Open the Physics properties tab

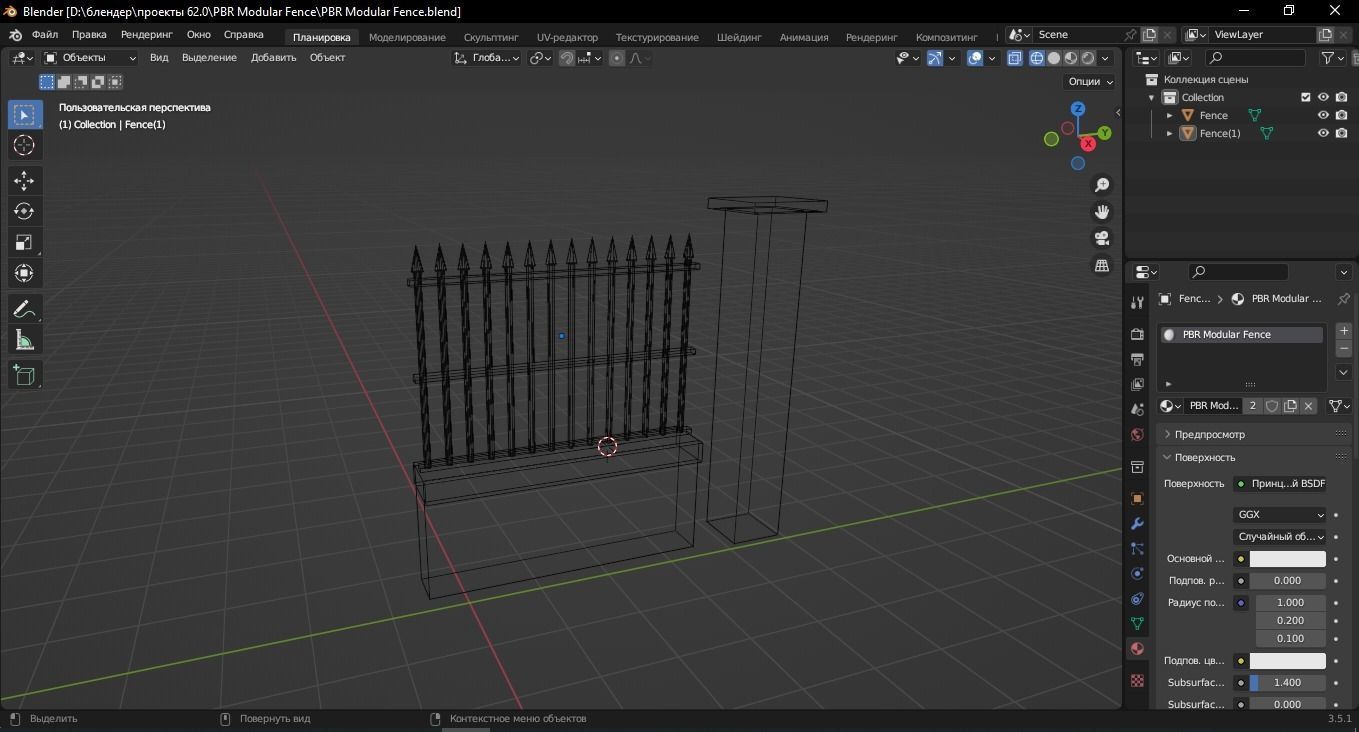click(1137, 574)
